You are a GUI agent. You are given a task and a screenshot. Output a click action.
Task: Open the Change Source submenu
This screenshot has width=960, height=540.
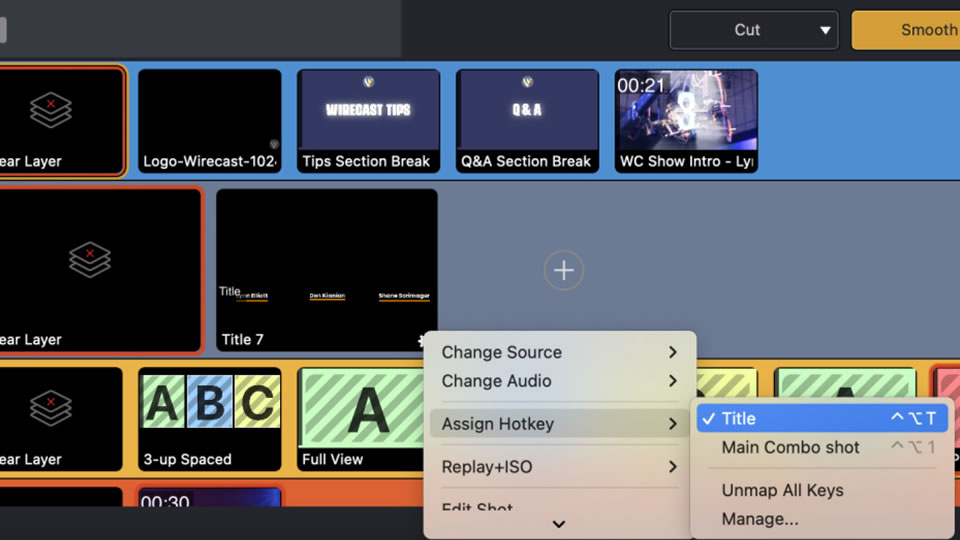(560, 352)
